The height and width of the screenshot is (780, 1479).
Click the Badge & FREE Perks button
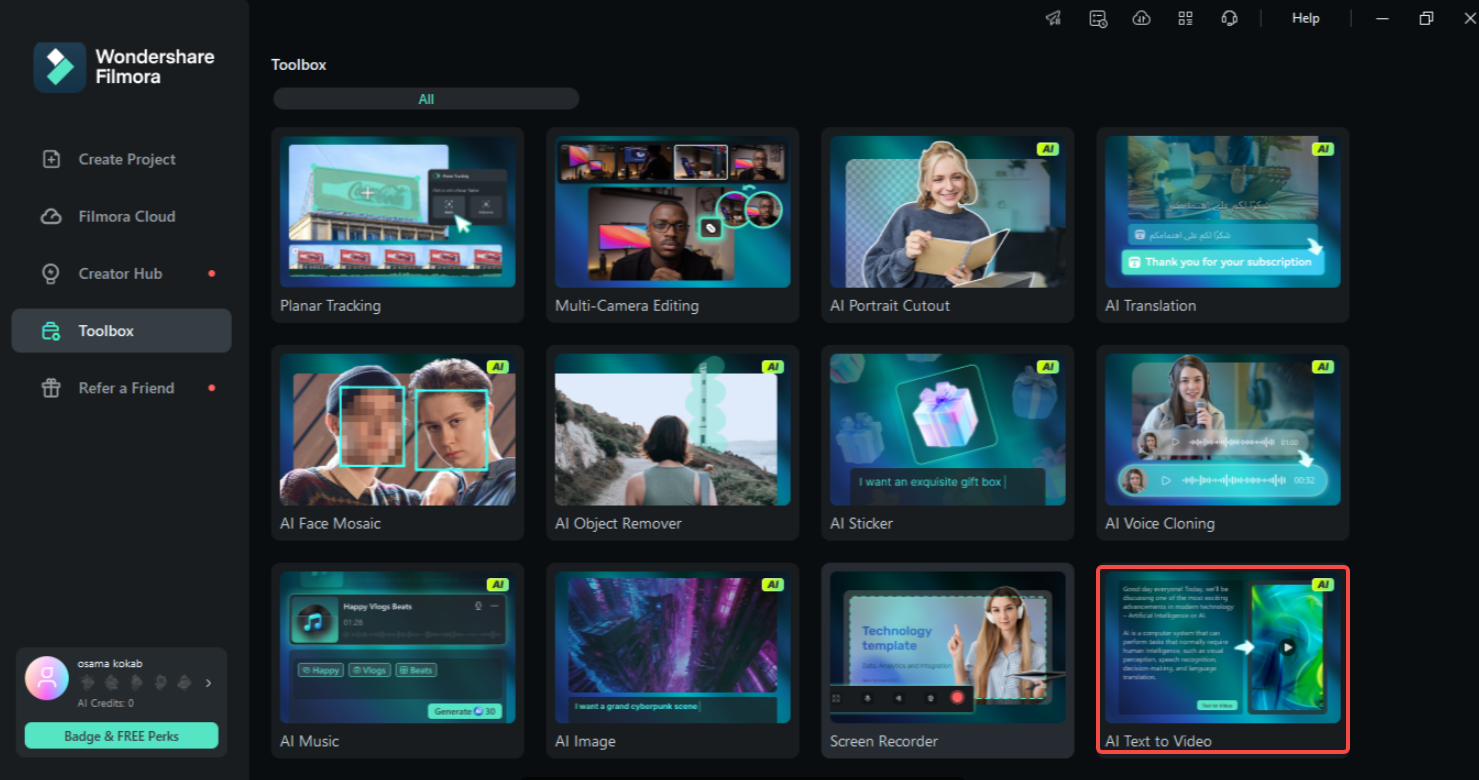[x=121, y=735]
